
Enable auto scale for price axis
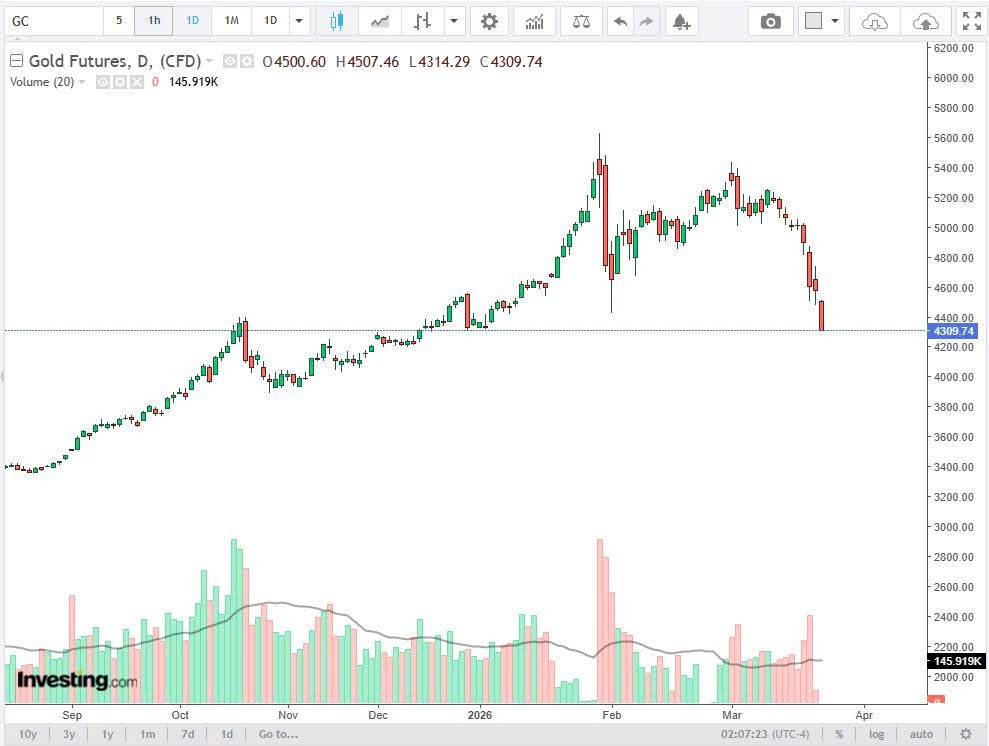click(921, 734)
